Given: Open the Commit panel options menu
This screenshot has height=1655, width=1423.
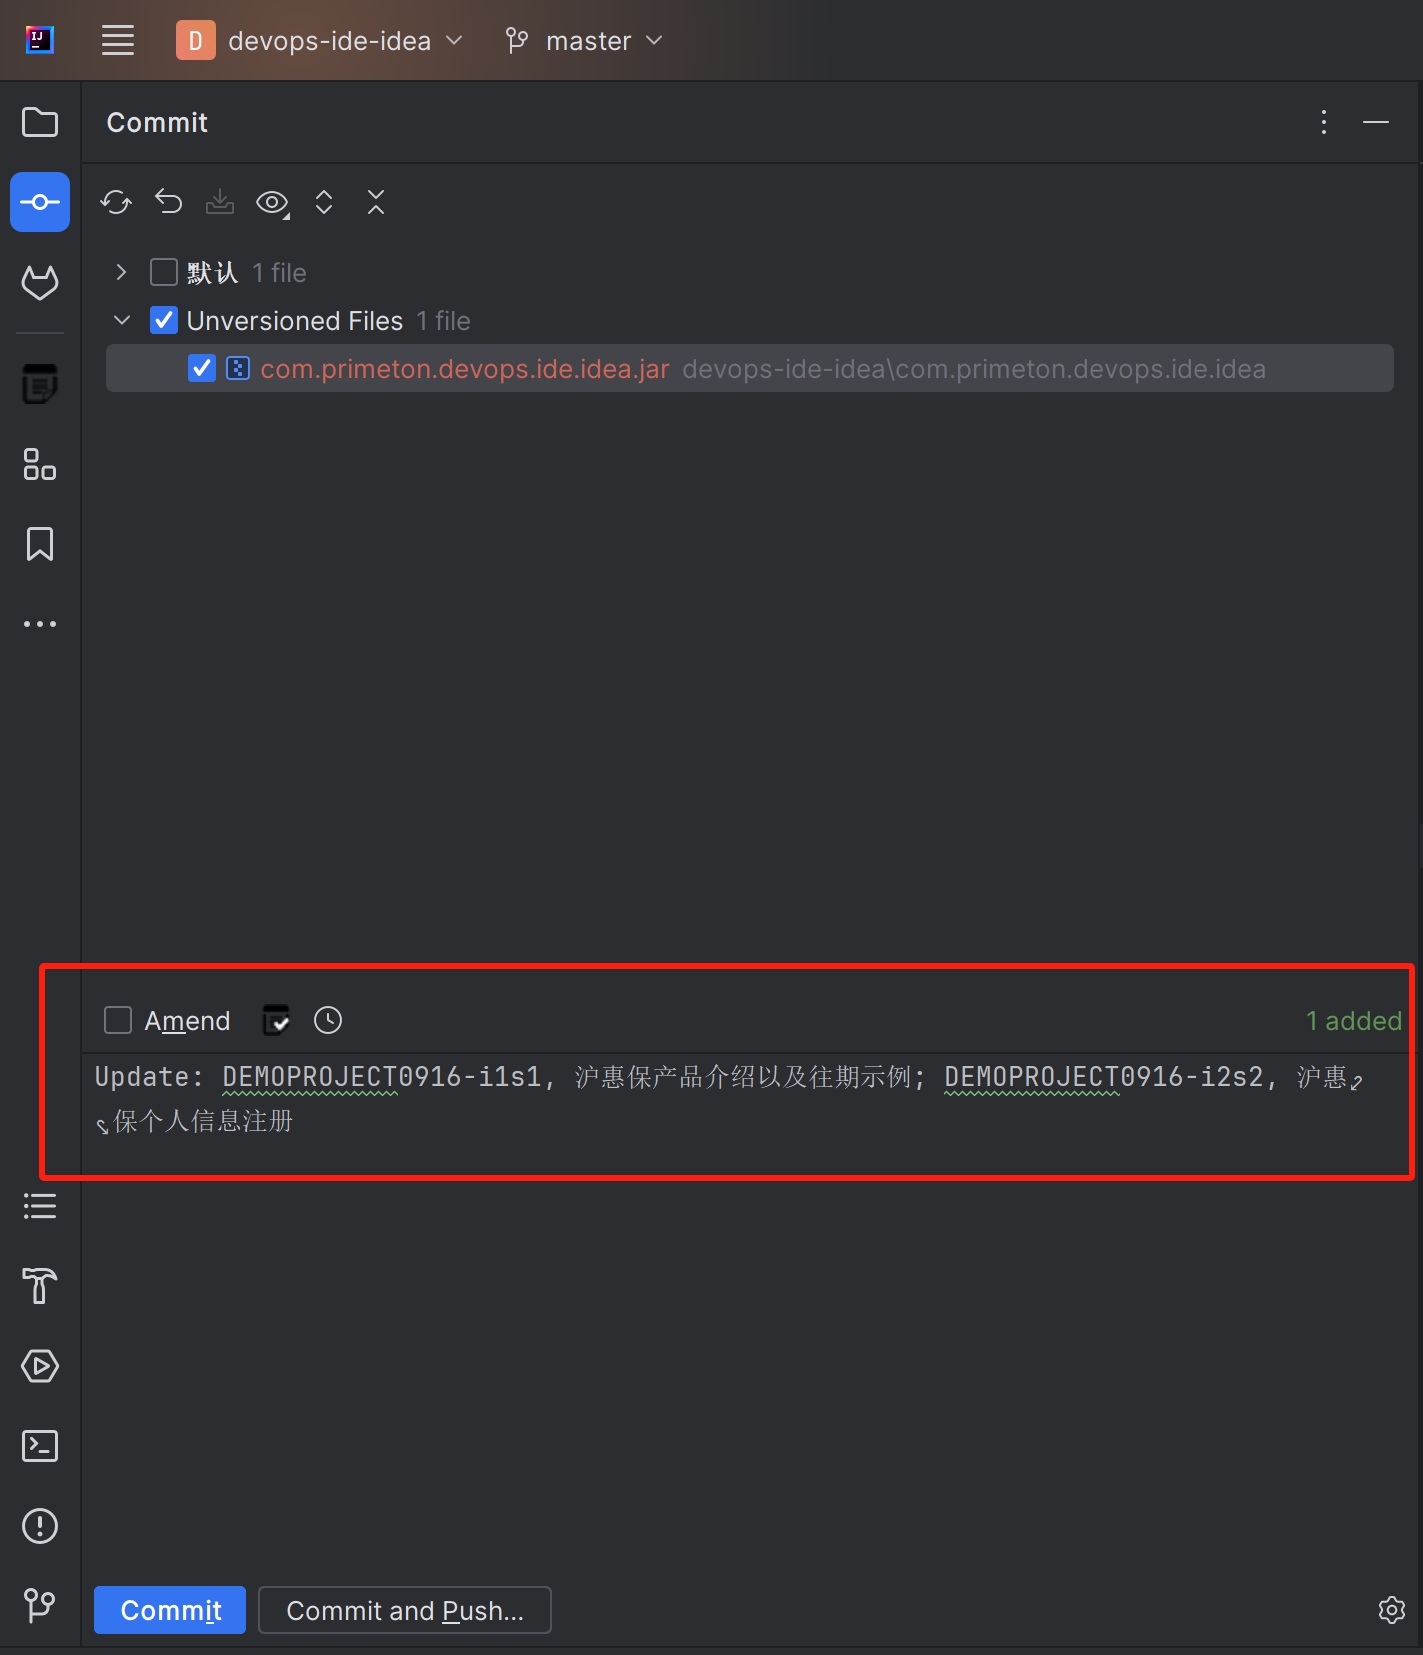Looking at the screenshot, I should [x=1324, y=122].
